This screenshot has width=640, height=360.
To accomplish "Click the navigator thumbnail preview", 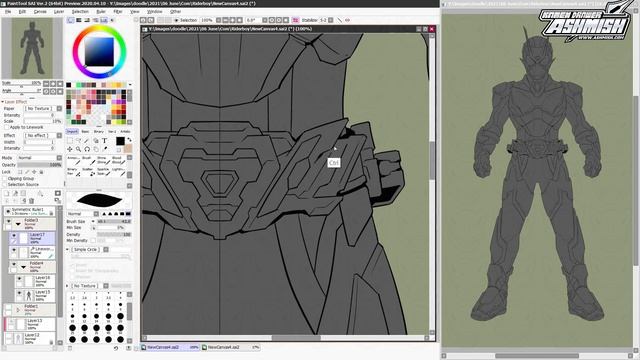I will click(32, 47).
